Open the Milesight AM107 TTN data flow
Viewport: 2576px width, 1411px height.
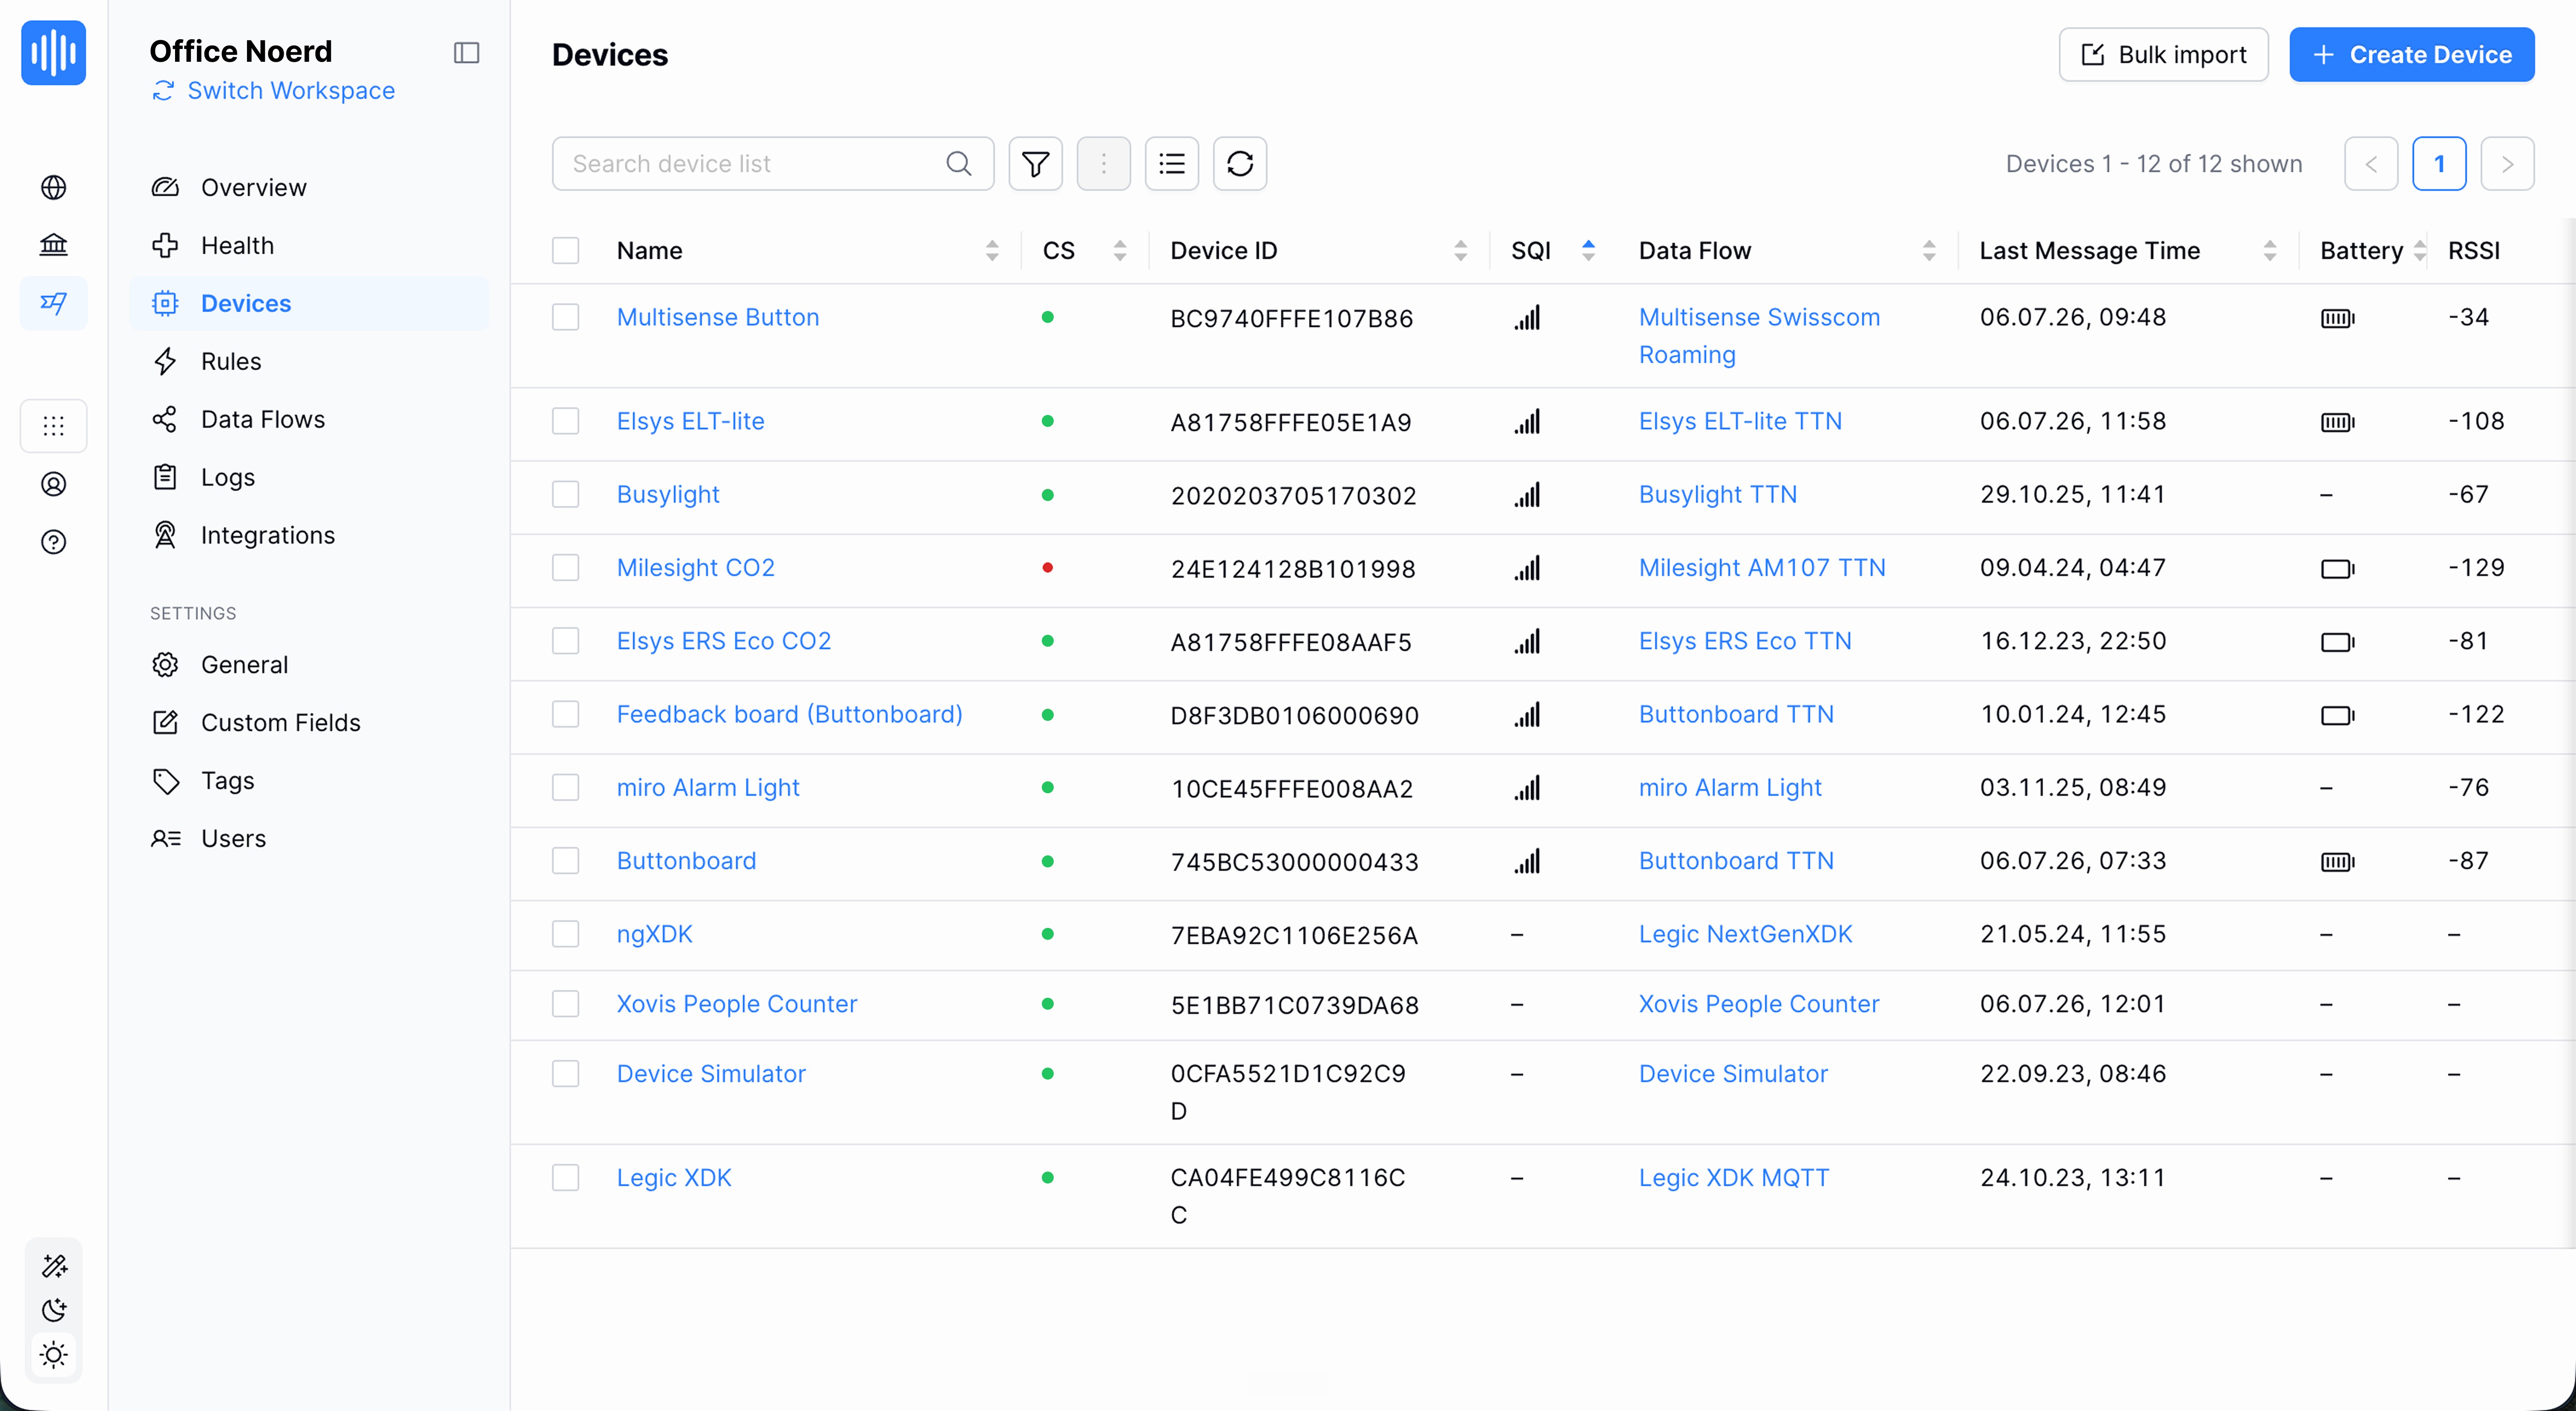[1761, 567]
